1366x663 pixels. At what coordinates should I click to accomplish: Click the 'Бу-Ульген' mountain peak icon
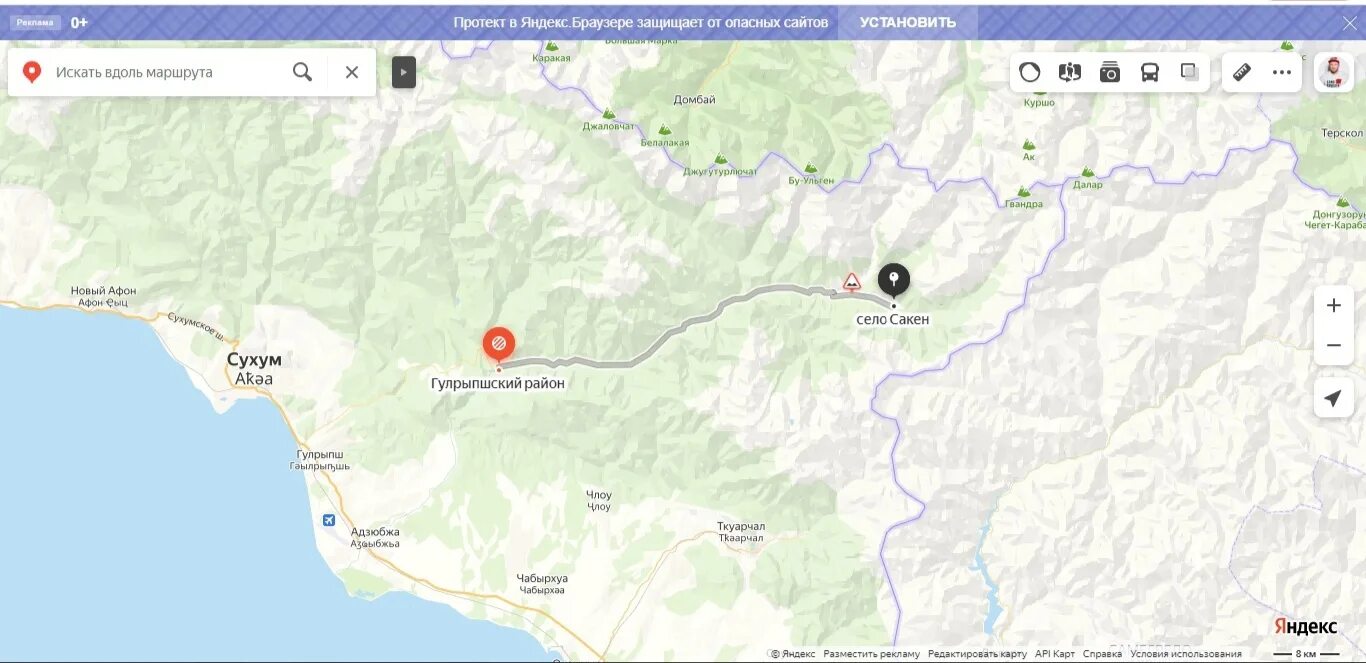click(811, 168)
